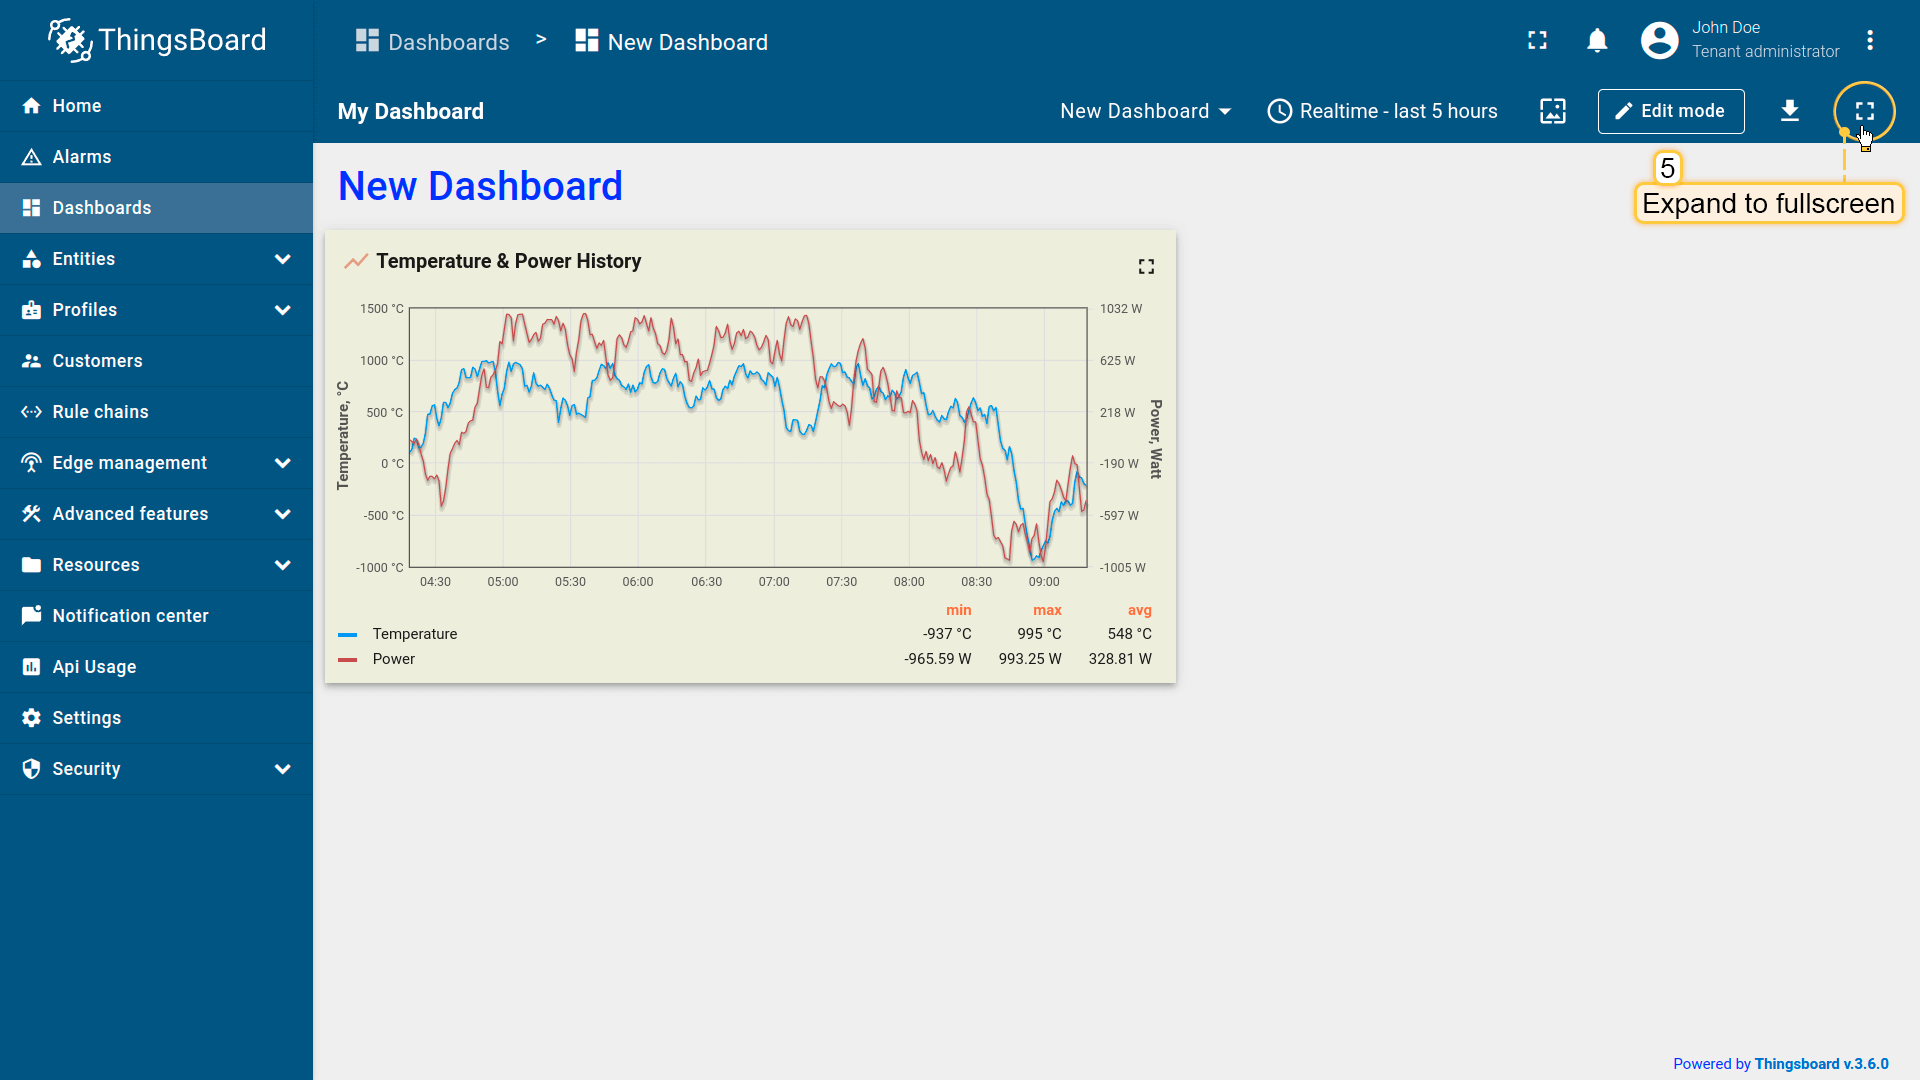Open the update dashboard image icon
Image resolution: width=1920 pixels, height=1080 pixels.
1552,111
